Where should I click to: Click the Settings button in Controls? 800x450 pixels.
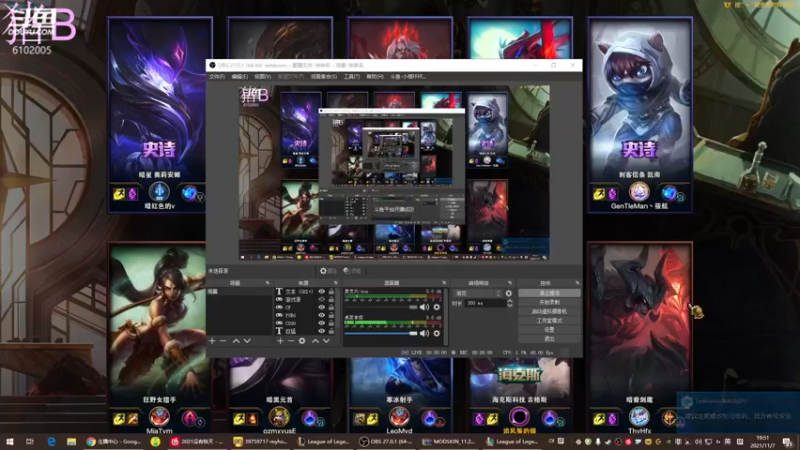pyautogui.click(x=549, y=330)
